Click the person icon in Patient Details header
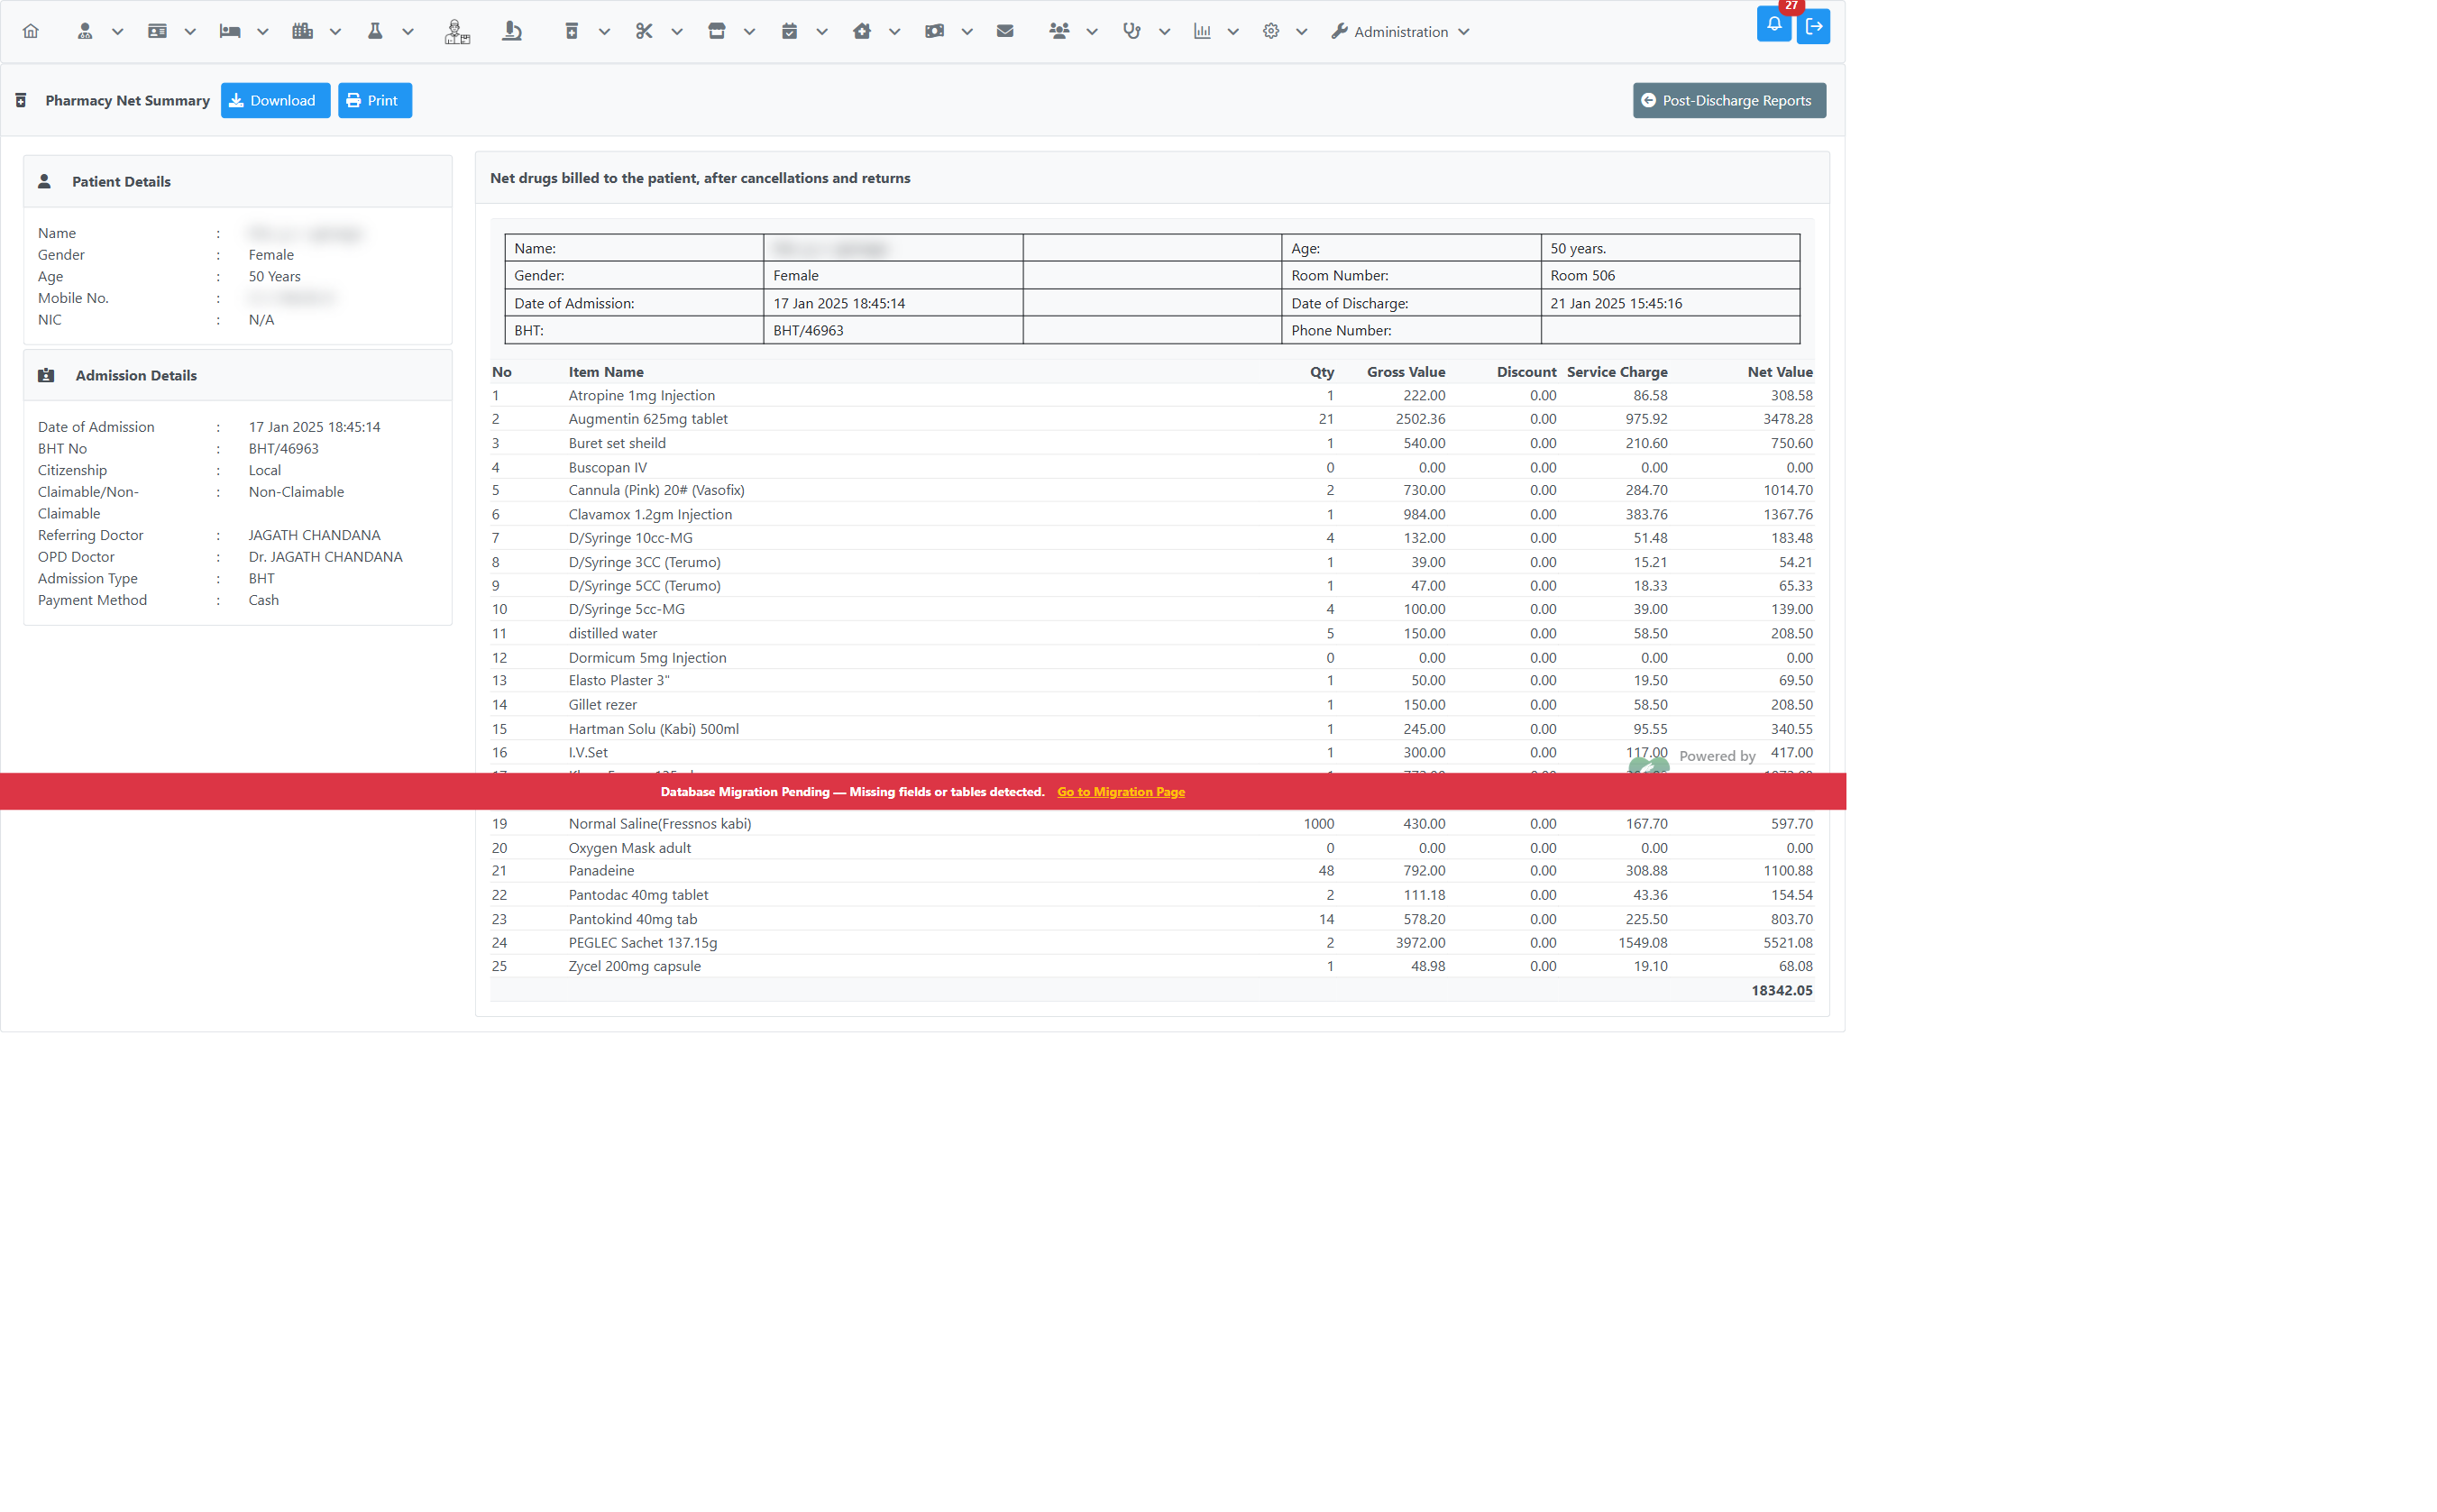 (x=44, y=181)
